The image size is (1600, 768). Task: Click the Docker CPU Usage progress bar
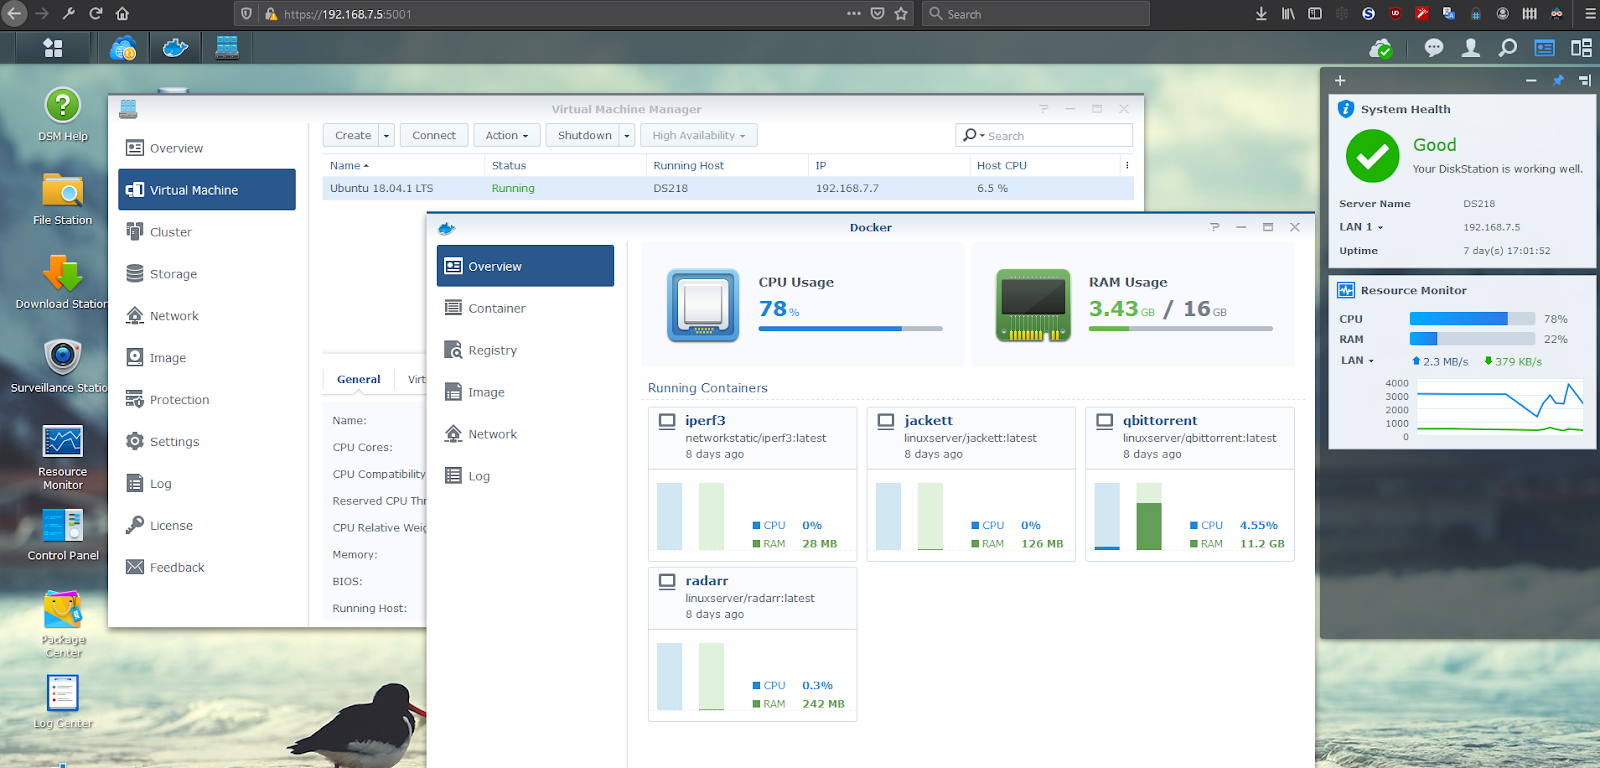[850, 328]
